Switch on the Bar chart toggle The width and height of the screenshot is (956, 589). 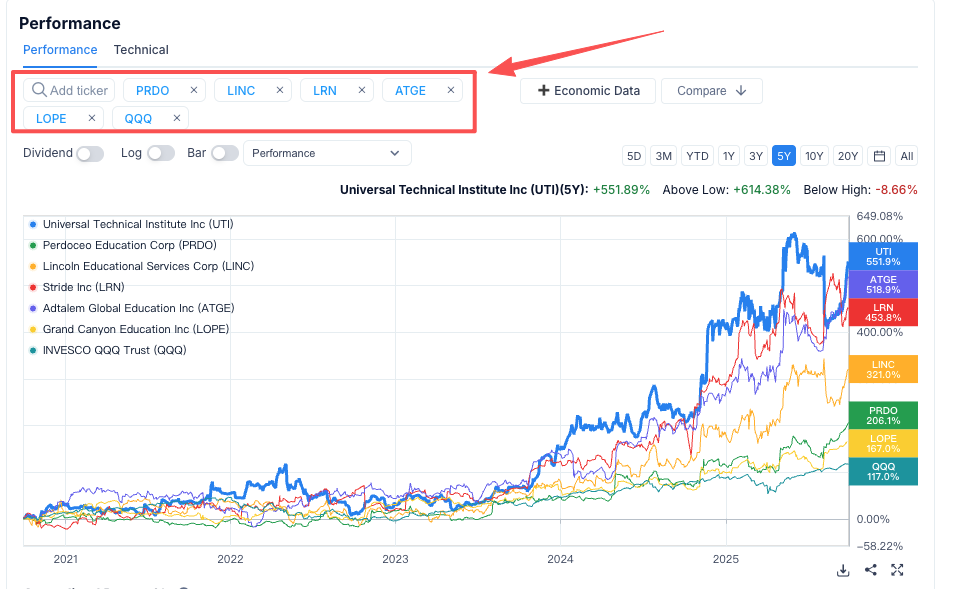tap(225, 153)
